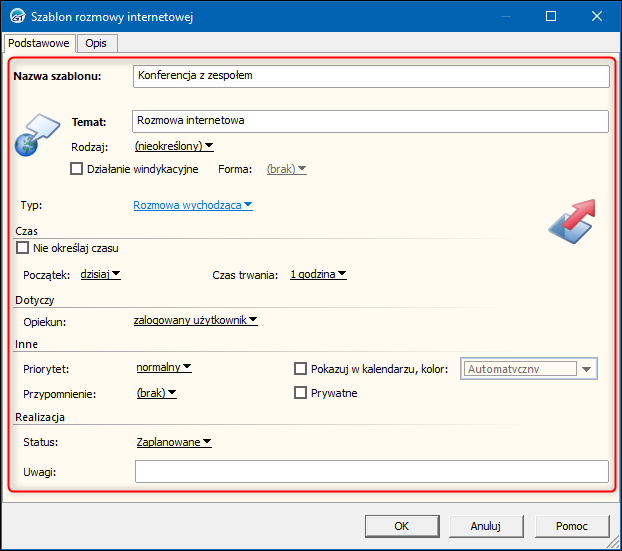Click the OK button
The image size is (622, 551).
[402, 526]
